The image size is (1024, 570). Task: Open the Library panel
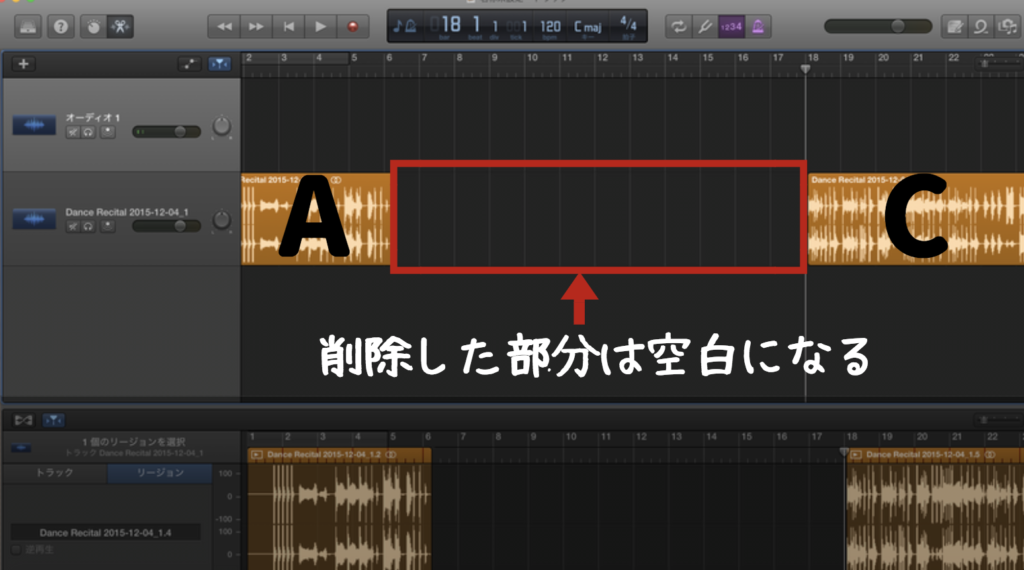click(28, 27)
